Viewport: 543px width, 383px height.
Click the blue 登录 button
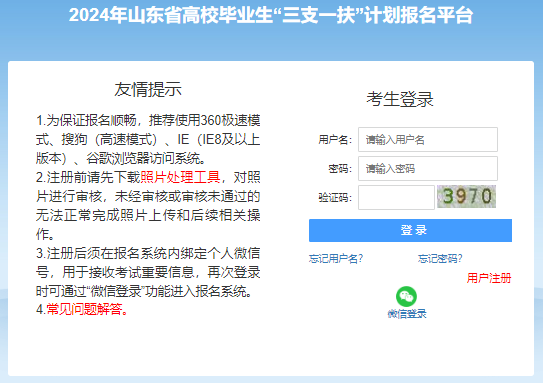point(410,230)
